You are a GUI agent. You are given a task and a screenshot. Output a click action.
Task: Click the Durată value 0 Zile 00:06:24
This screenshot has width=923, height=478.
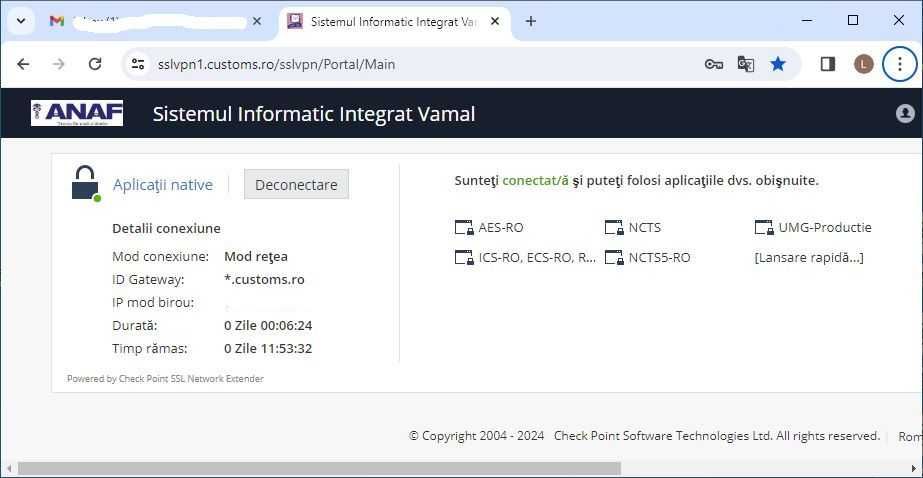point(268,326)
